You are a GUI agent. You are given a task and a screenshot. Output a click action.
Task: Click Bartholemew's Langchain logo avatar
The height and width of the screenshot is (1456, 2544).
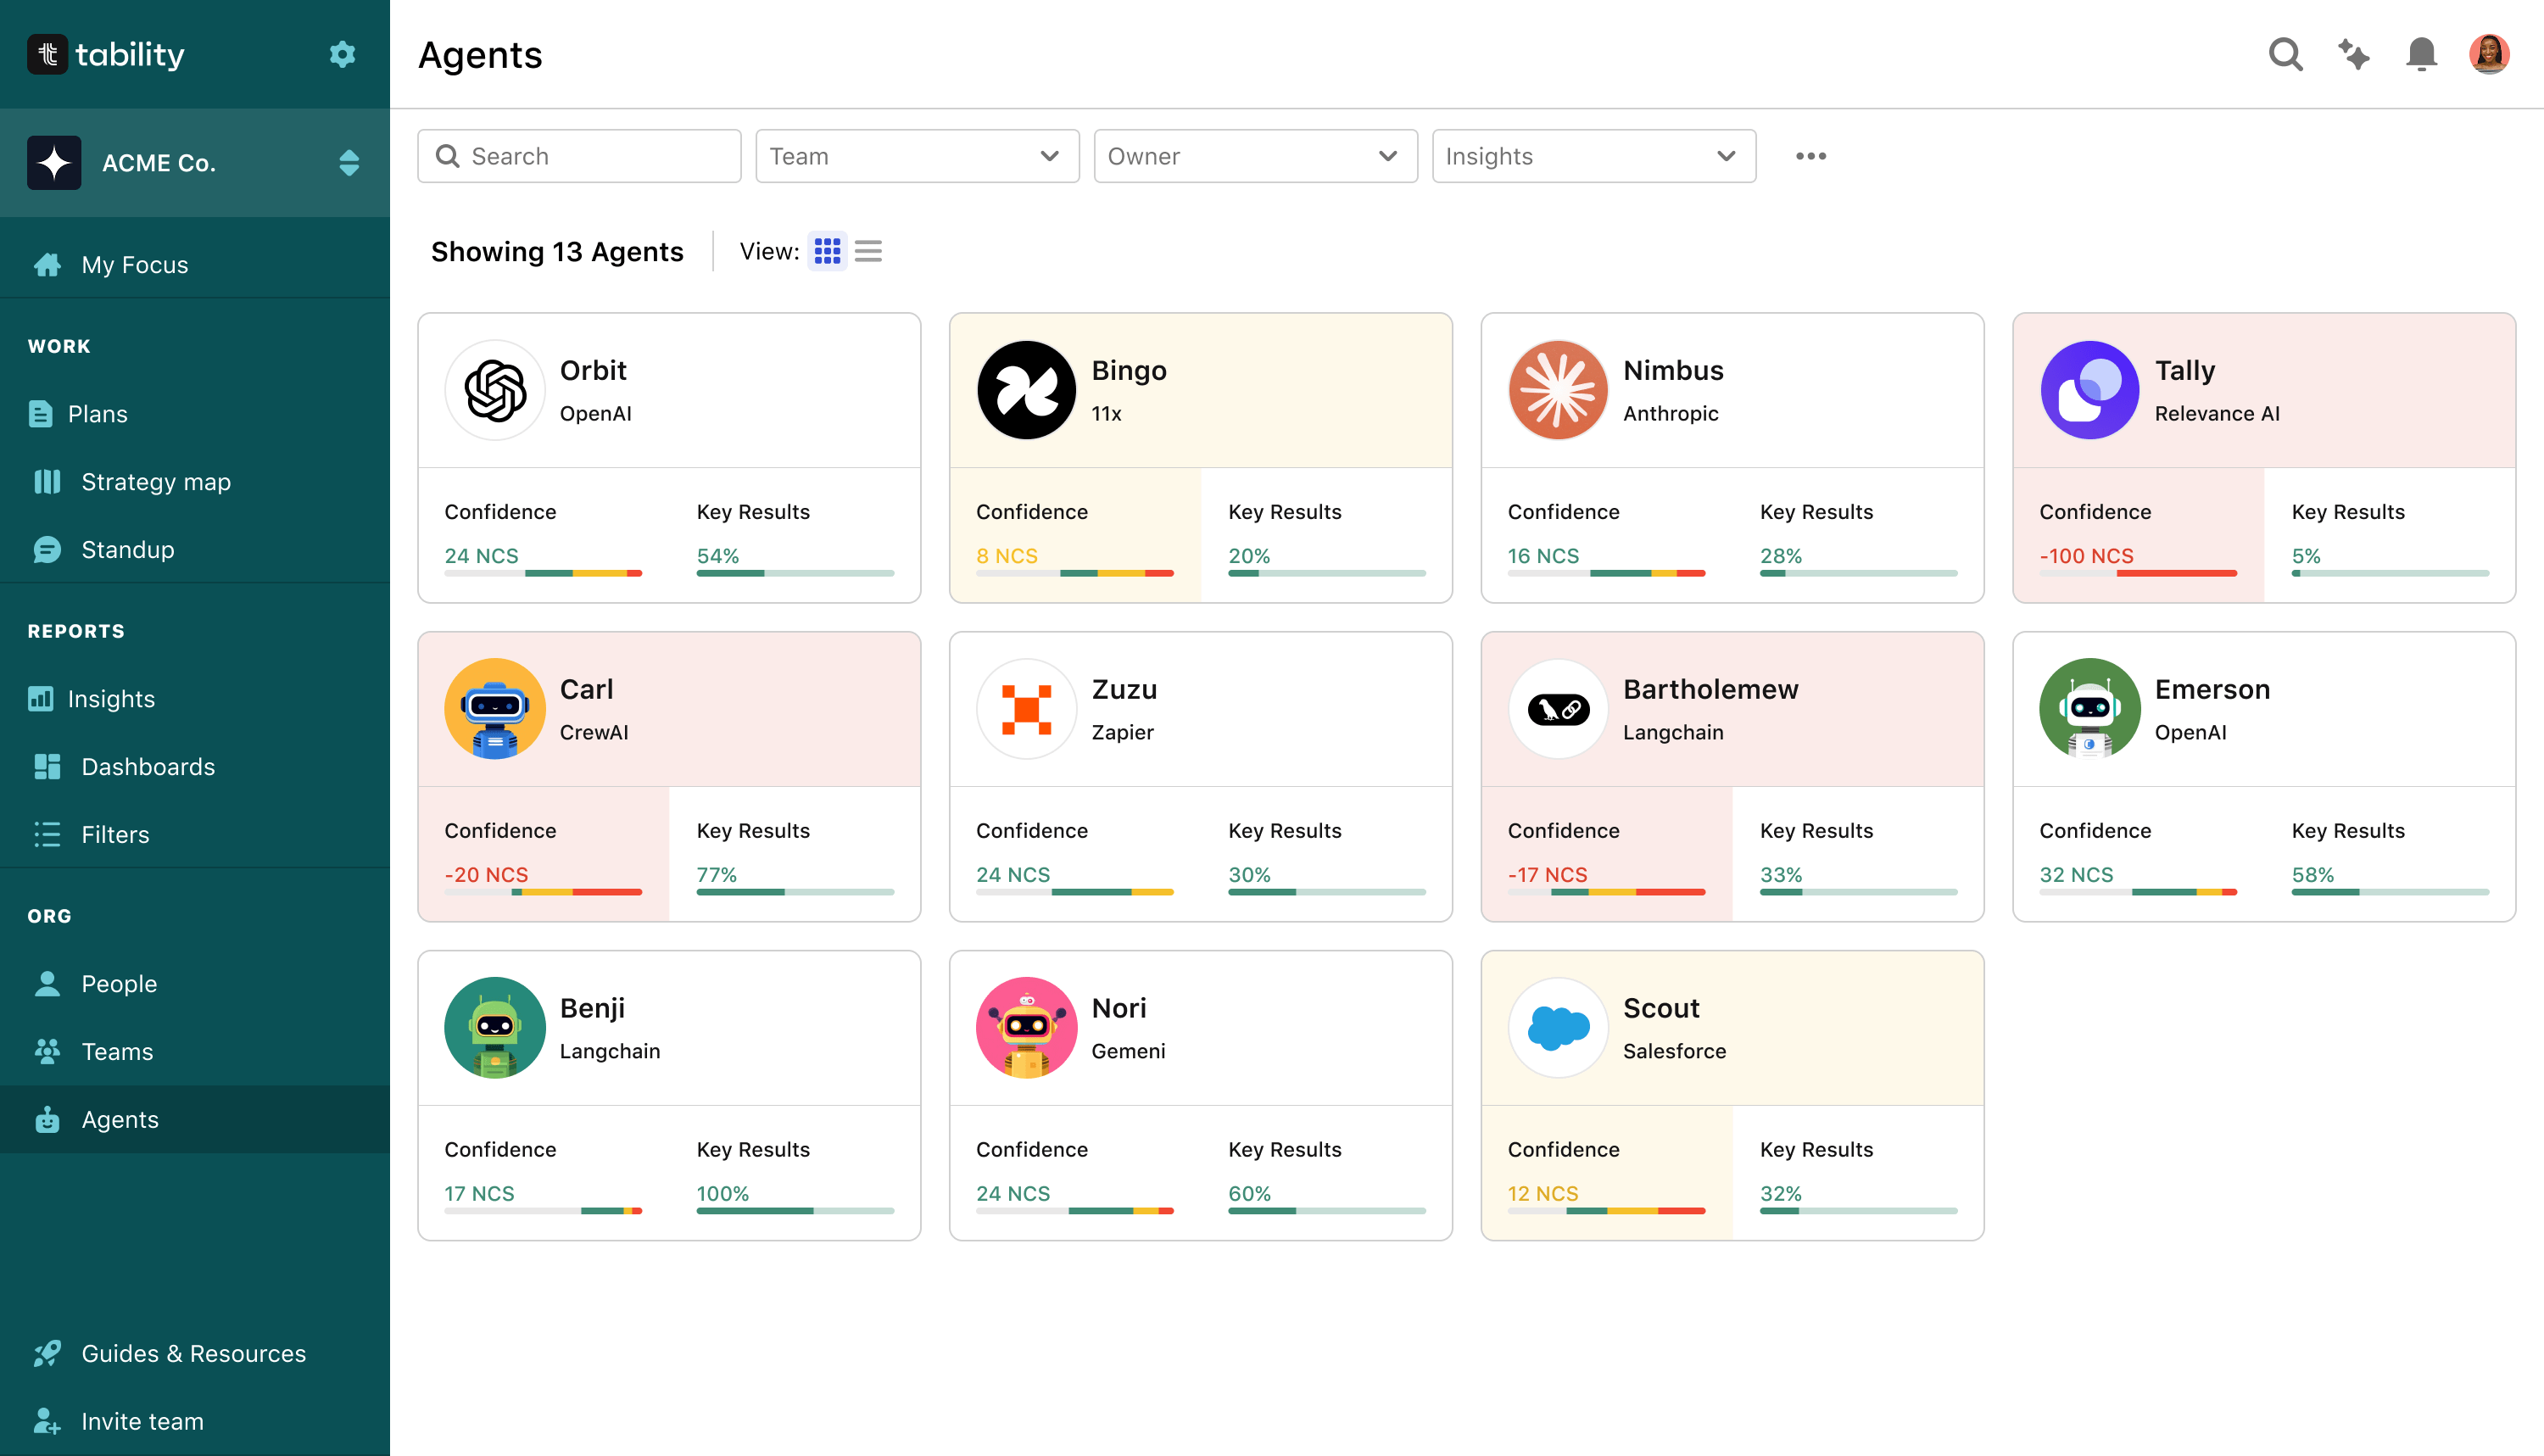[x=1558, y=709]
